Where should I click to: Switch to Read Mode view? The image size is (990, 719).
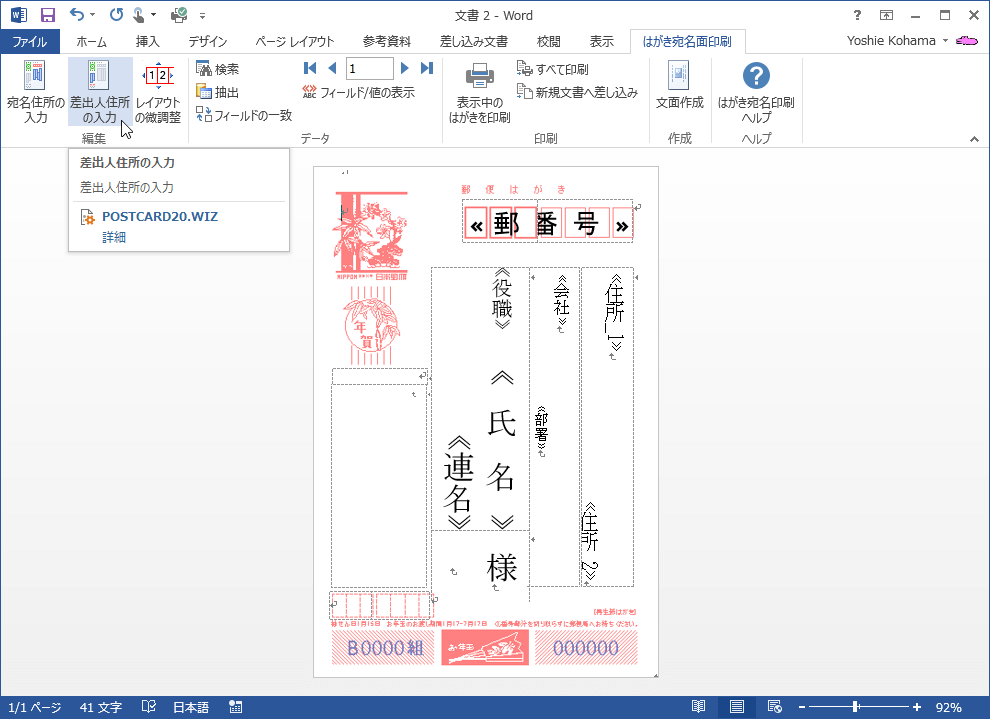(698, 707)
